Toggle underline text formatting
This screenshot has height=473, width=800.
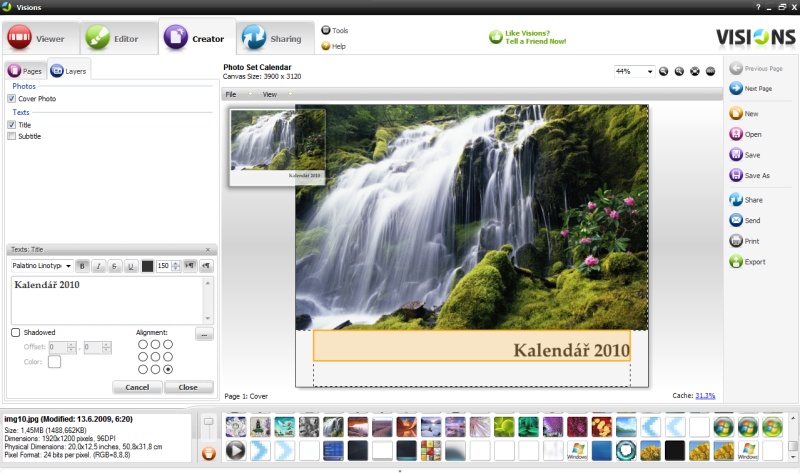point(131,266)
